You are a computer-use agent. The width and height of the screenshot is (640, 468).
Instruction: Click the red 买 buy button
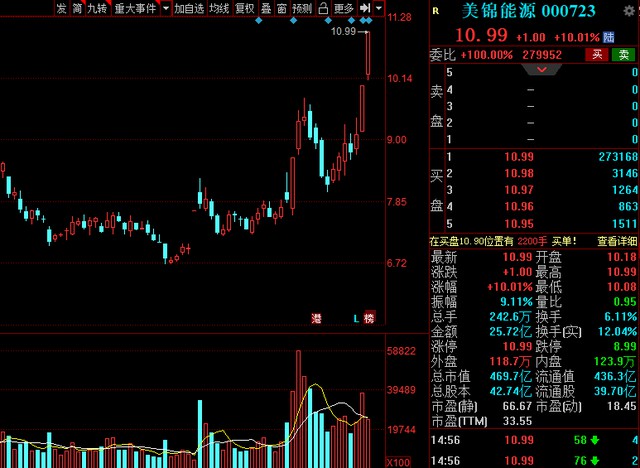click(597, 54)
